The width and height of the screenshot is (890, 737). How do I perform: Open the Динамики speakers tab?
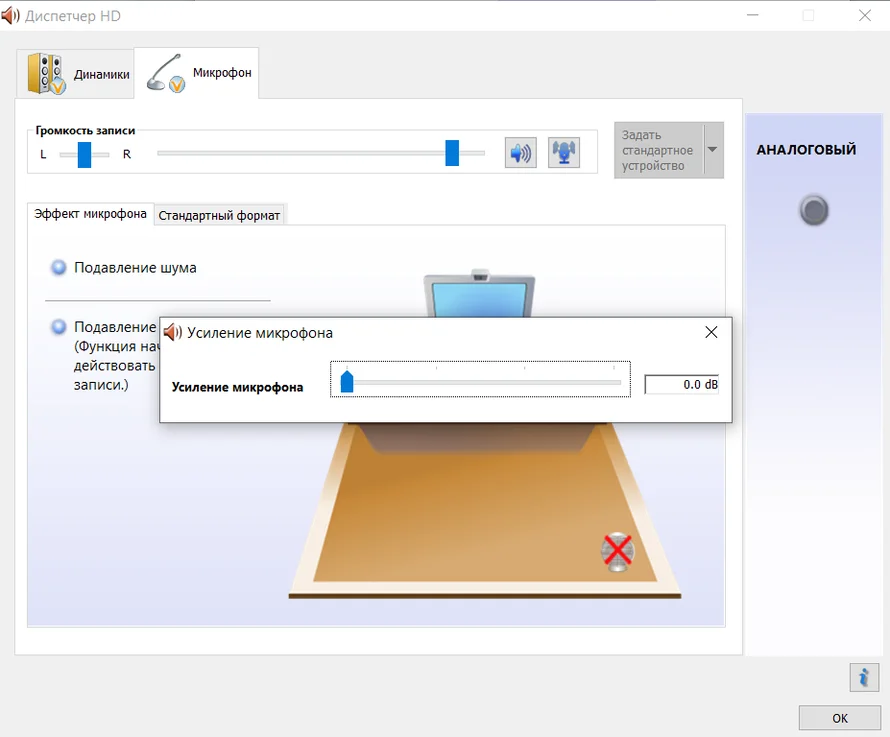(75, 74)
